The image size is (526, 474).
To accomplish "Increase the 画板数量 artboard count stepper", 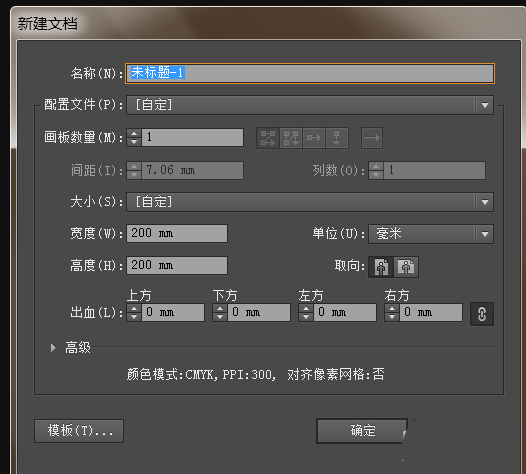I will tap(134, 133).
